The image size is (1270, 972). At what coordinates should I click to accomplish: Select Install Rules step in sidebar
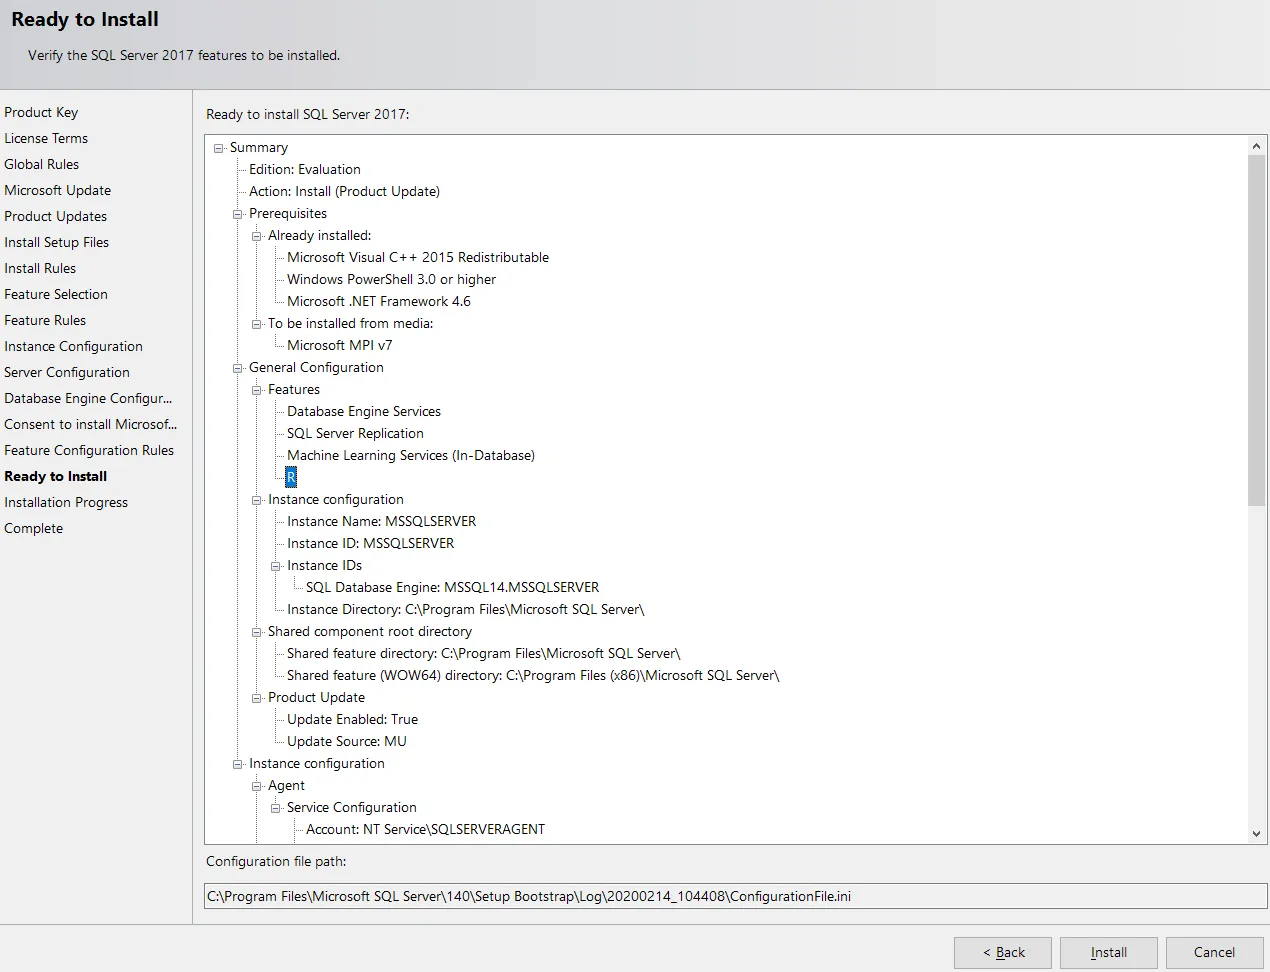click(x=40, y=268)
